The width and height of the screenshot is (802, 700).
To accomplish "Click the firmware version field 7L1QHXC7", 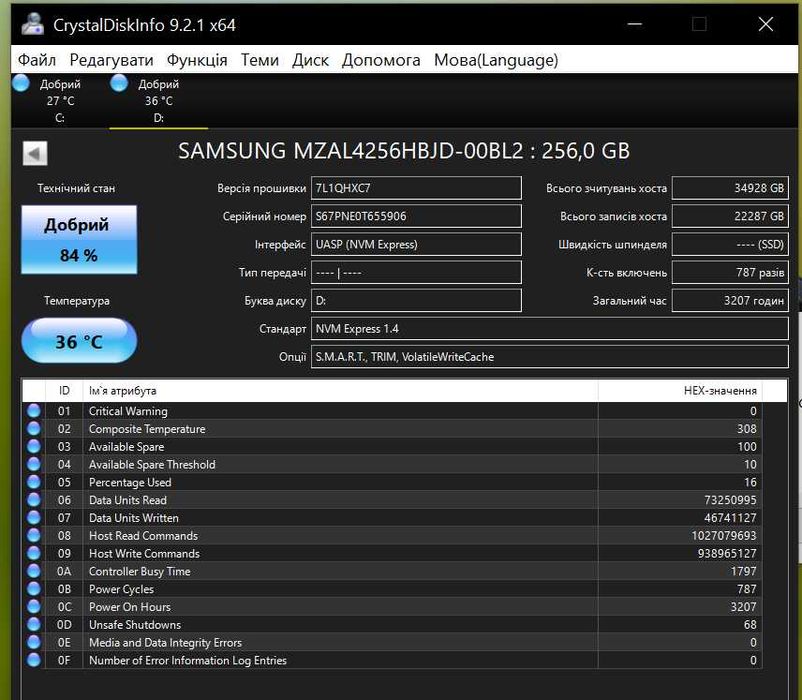I will (x=416, y=188).
